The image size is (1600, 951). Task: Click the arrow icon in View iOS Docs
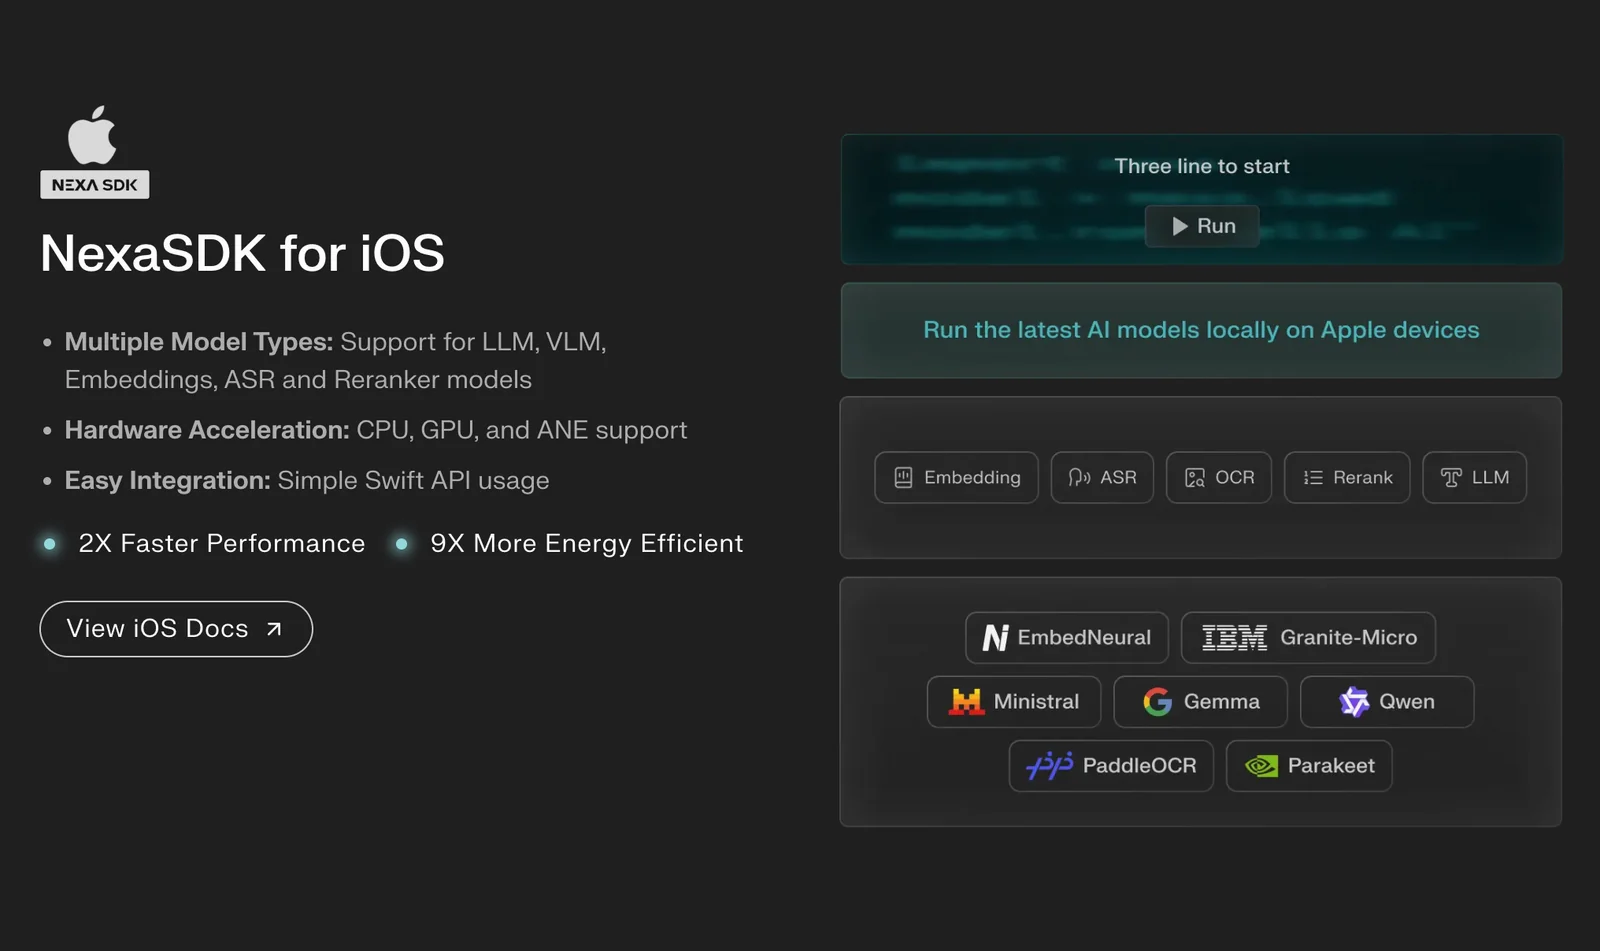coord(274,629)
